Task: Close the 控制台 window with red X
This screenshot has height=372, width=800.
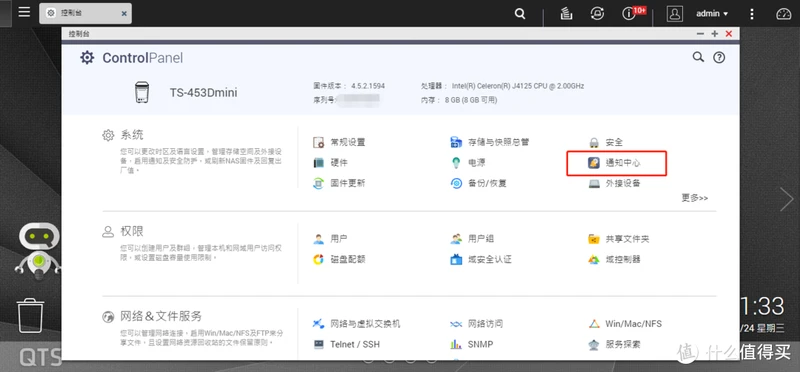Action: tap(729, 34)
